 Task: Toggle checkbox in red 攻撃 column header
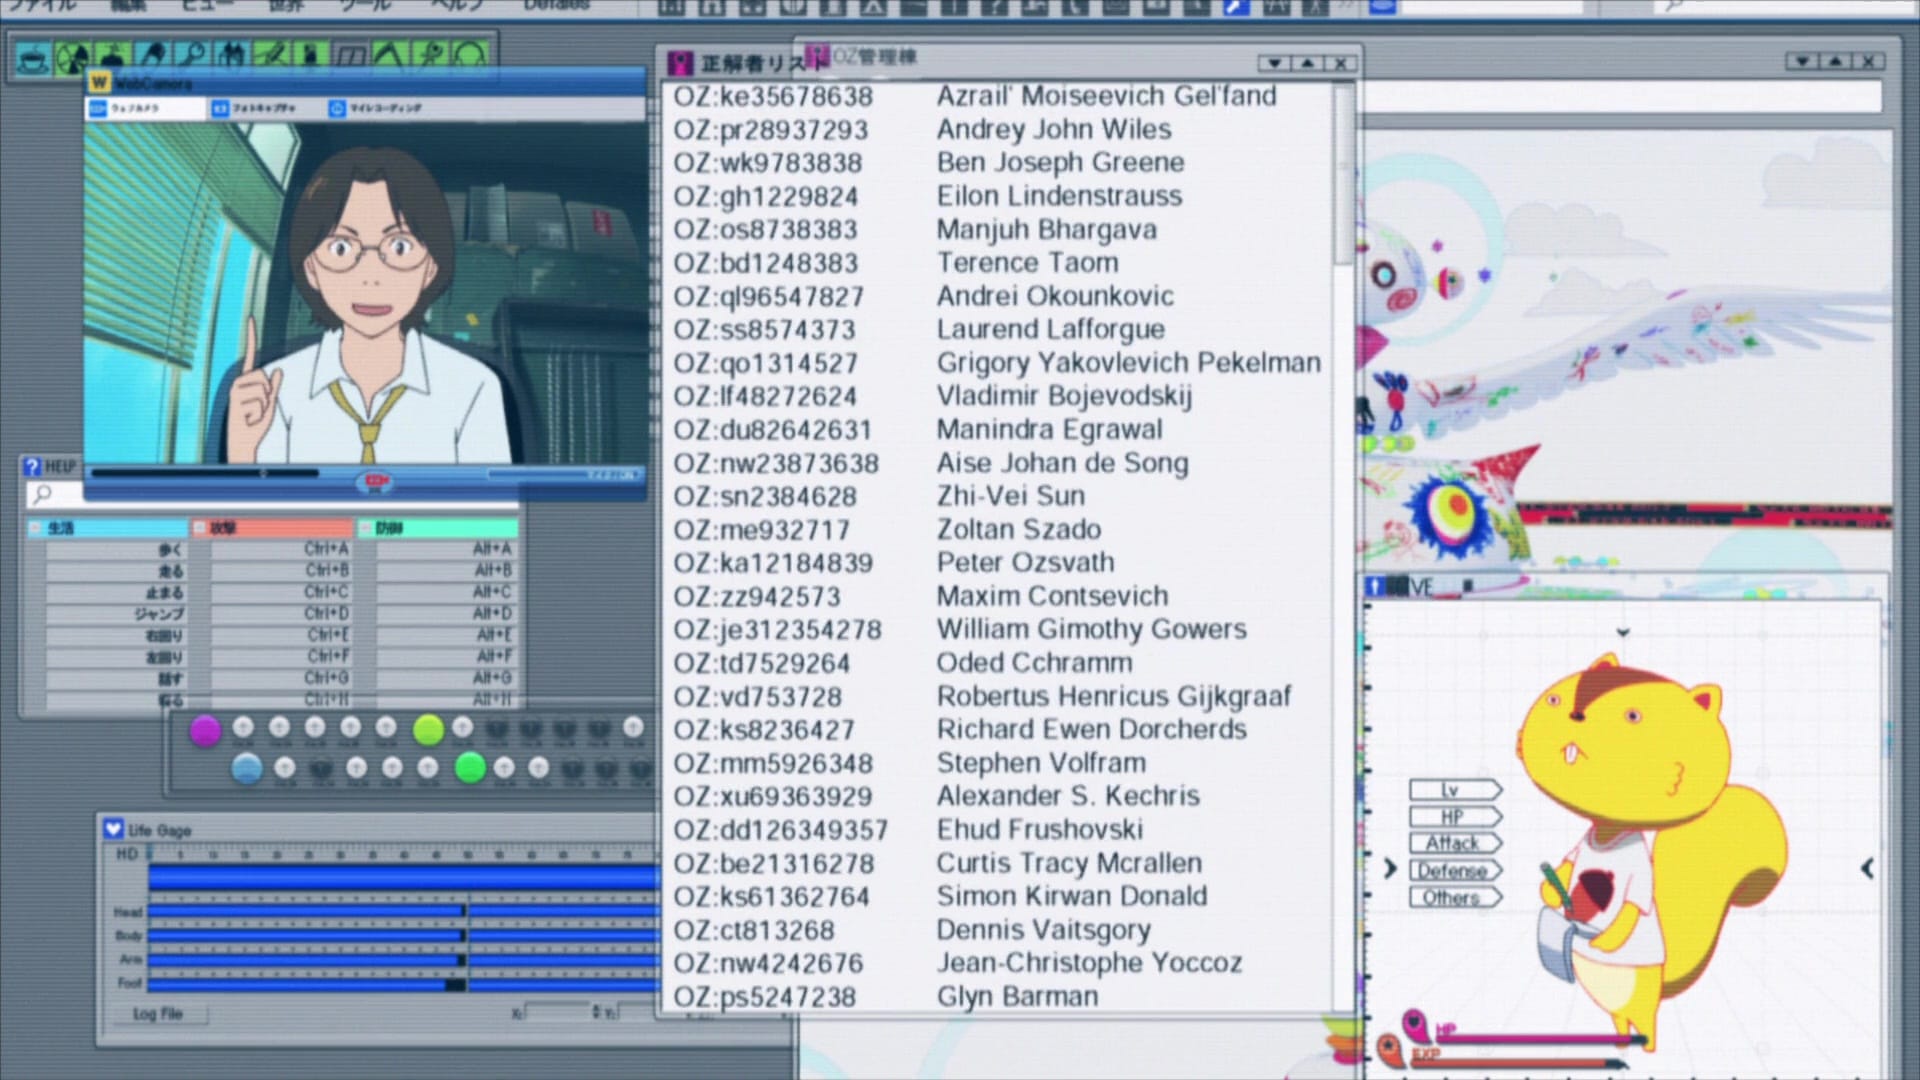pyautogui.click(x=200, y=528)
